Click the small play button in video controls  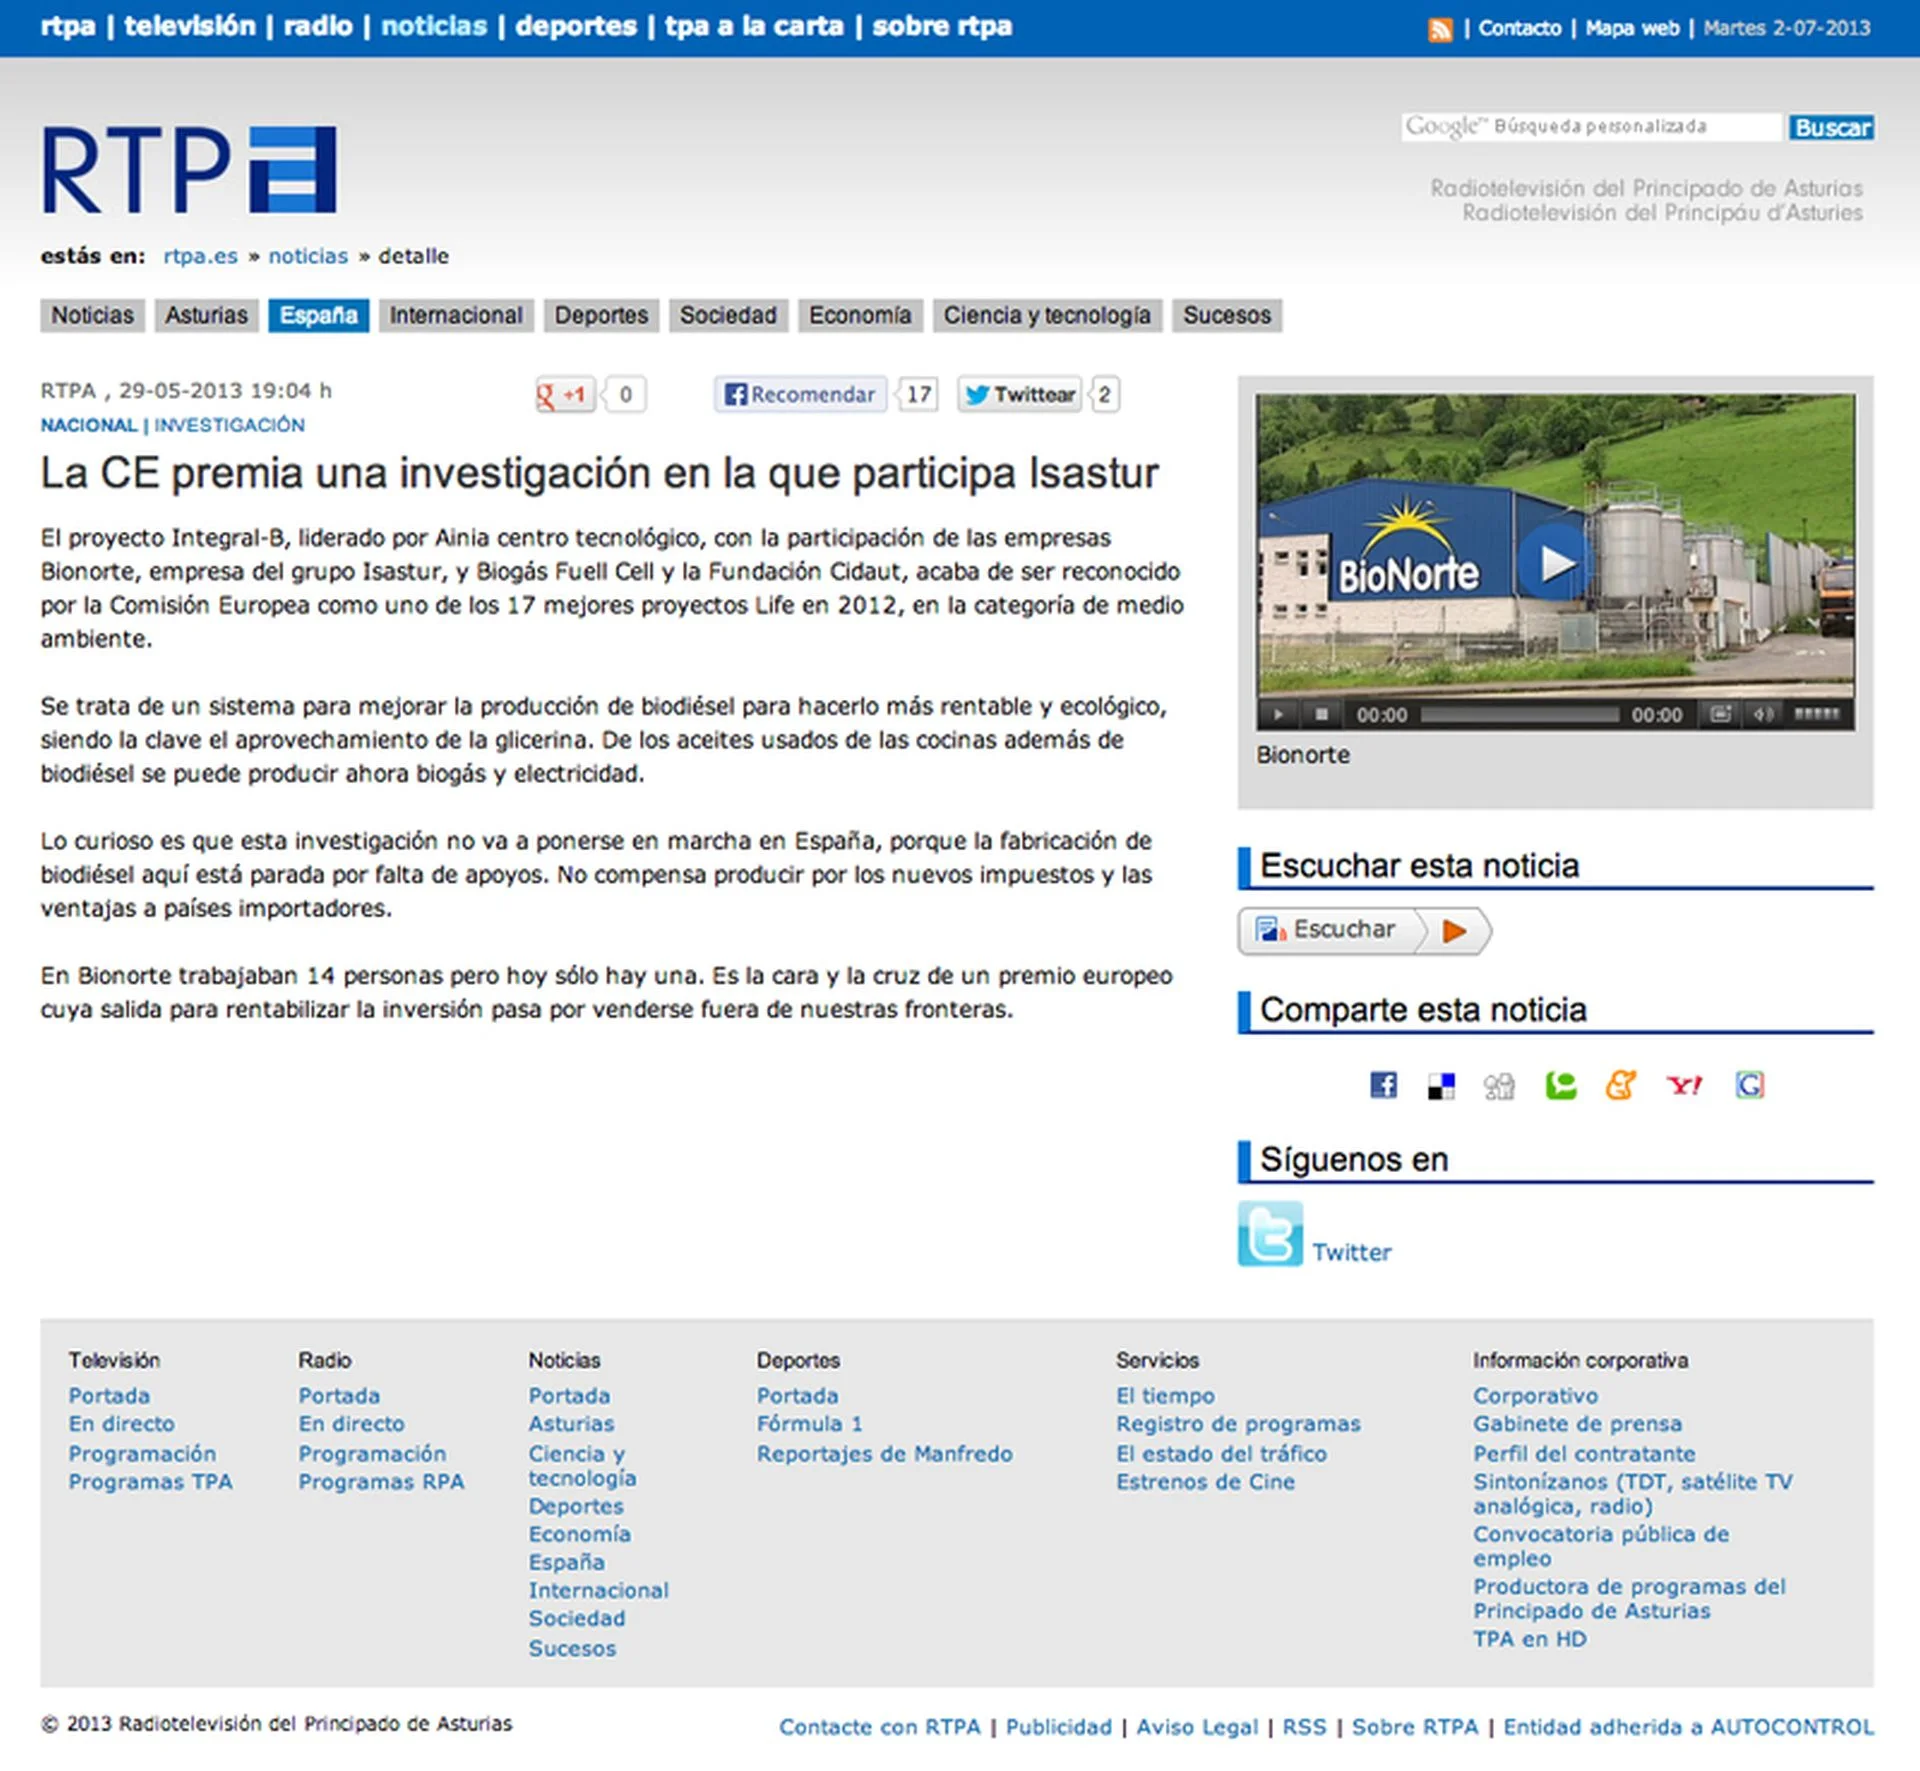(1278, 714)
